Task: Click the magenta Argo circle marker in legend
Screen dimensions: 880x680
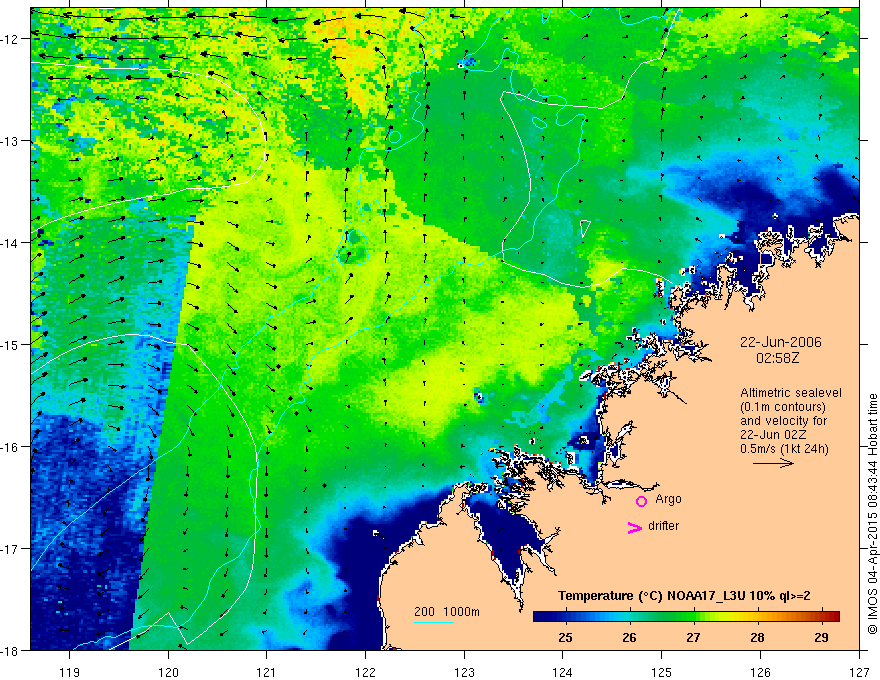Action: [x=641, y=501]
